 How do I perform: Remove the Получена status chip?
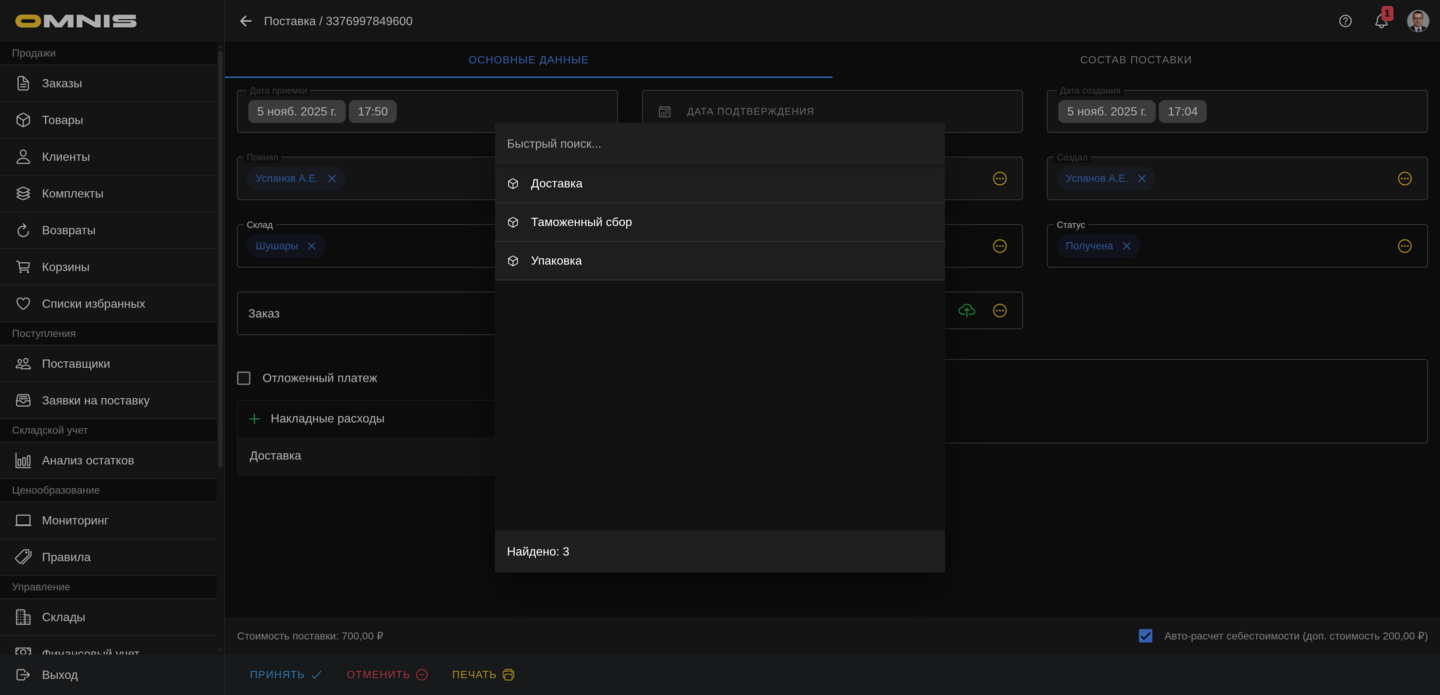pyautogui.click(x=1126, y=246)
